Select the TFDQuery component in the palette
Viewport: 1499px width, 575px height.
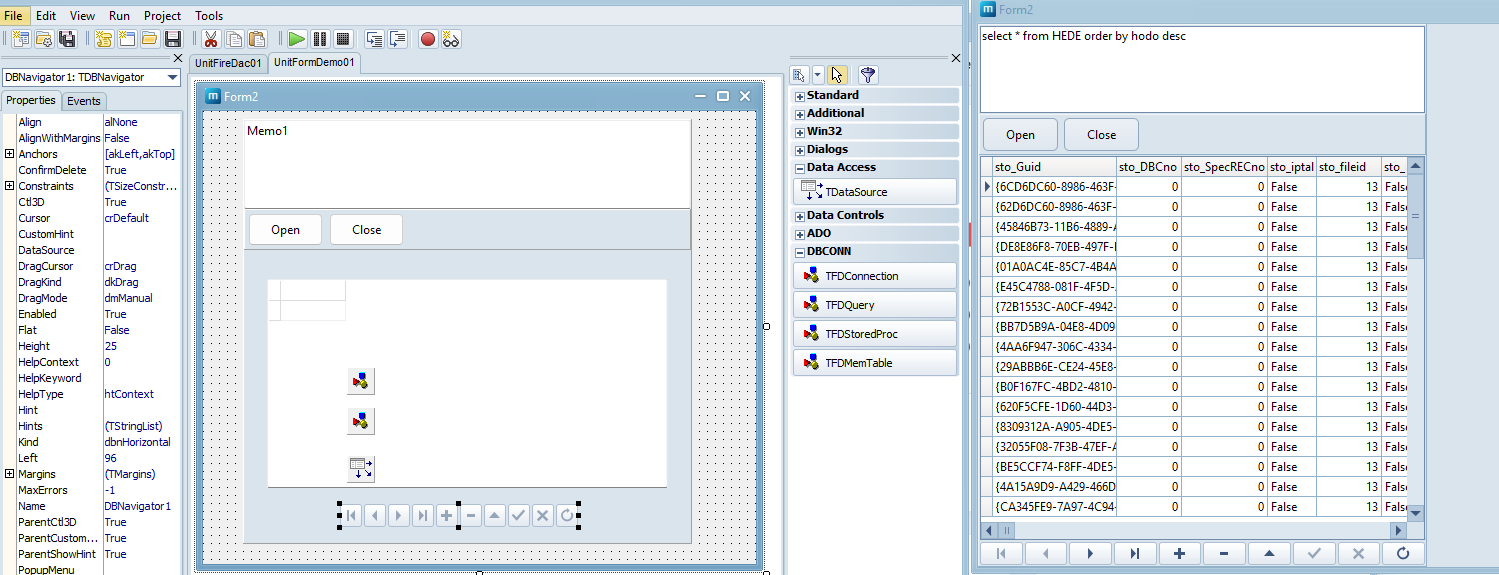coord(876,305)
